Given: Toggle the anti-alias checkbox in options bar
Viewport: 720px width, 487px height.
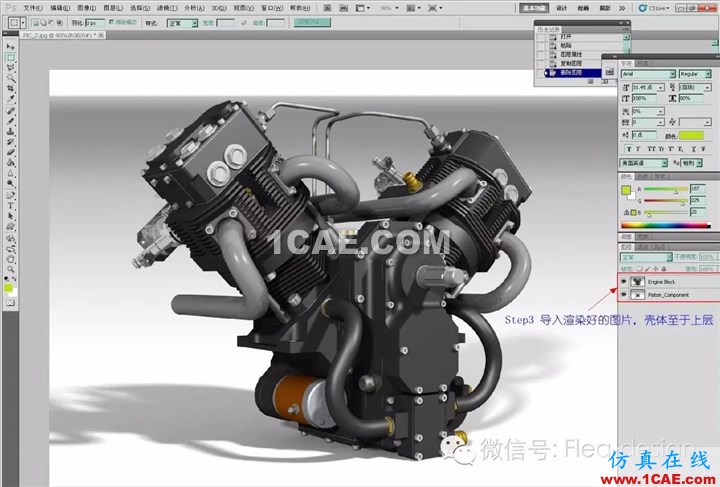Looking at the screenshot, I should coord(111,22).
